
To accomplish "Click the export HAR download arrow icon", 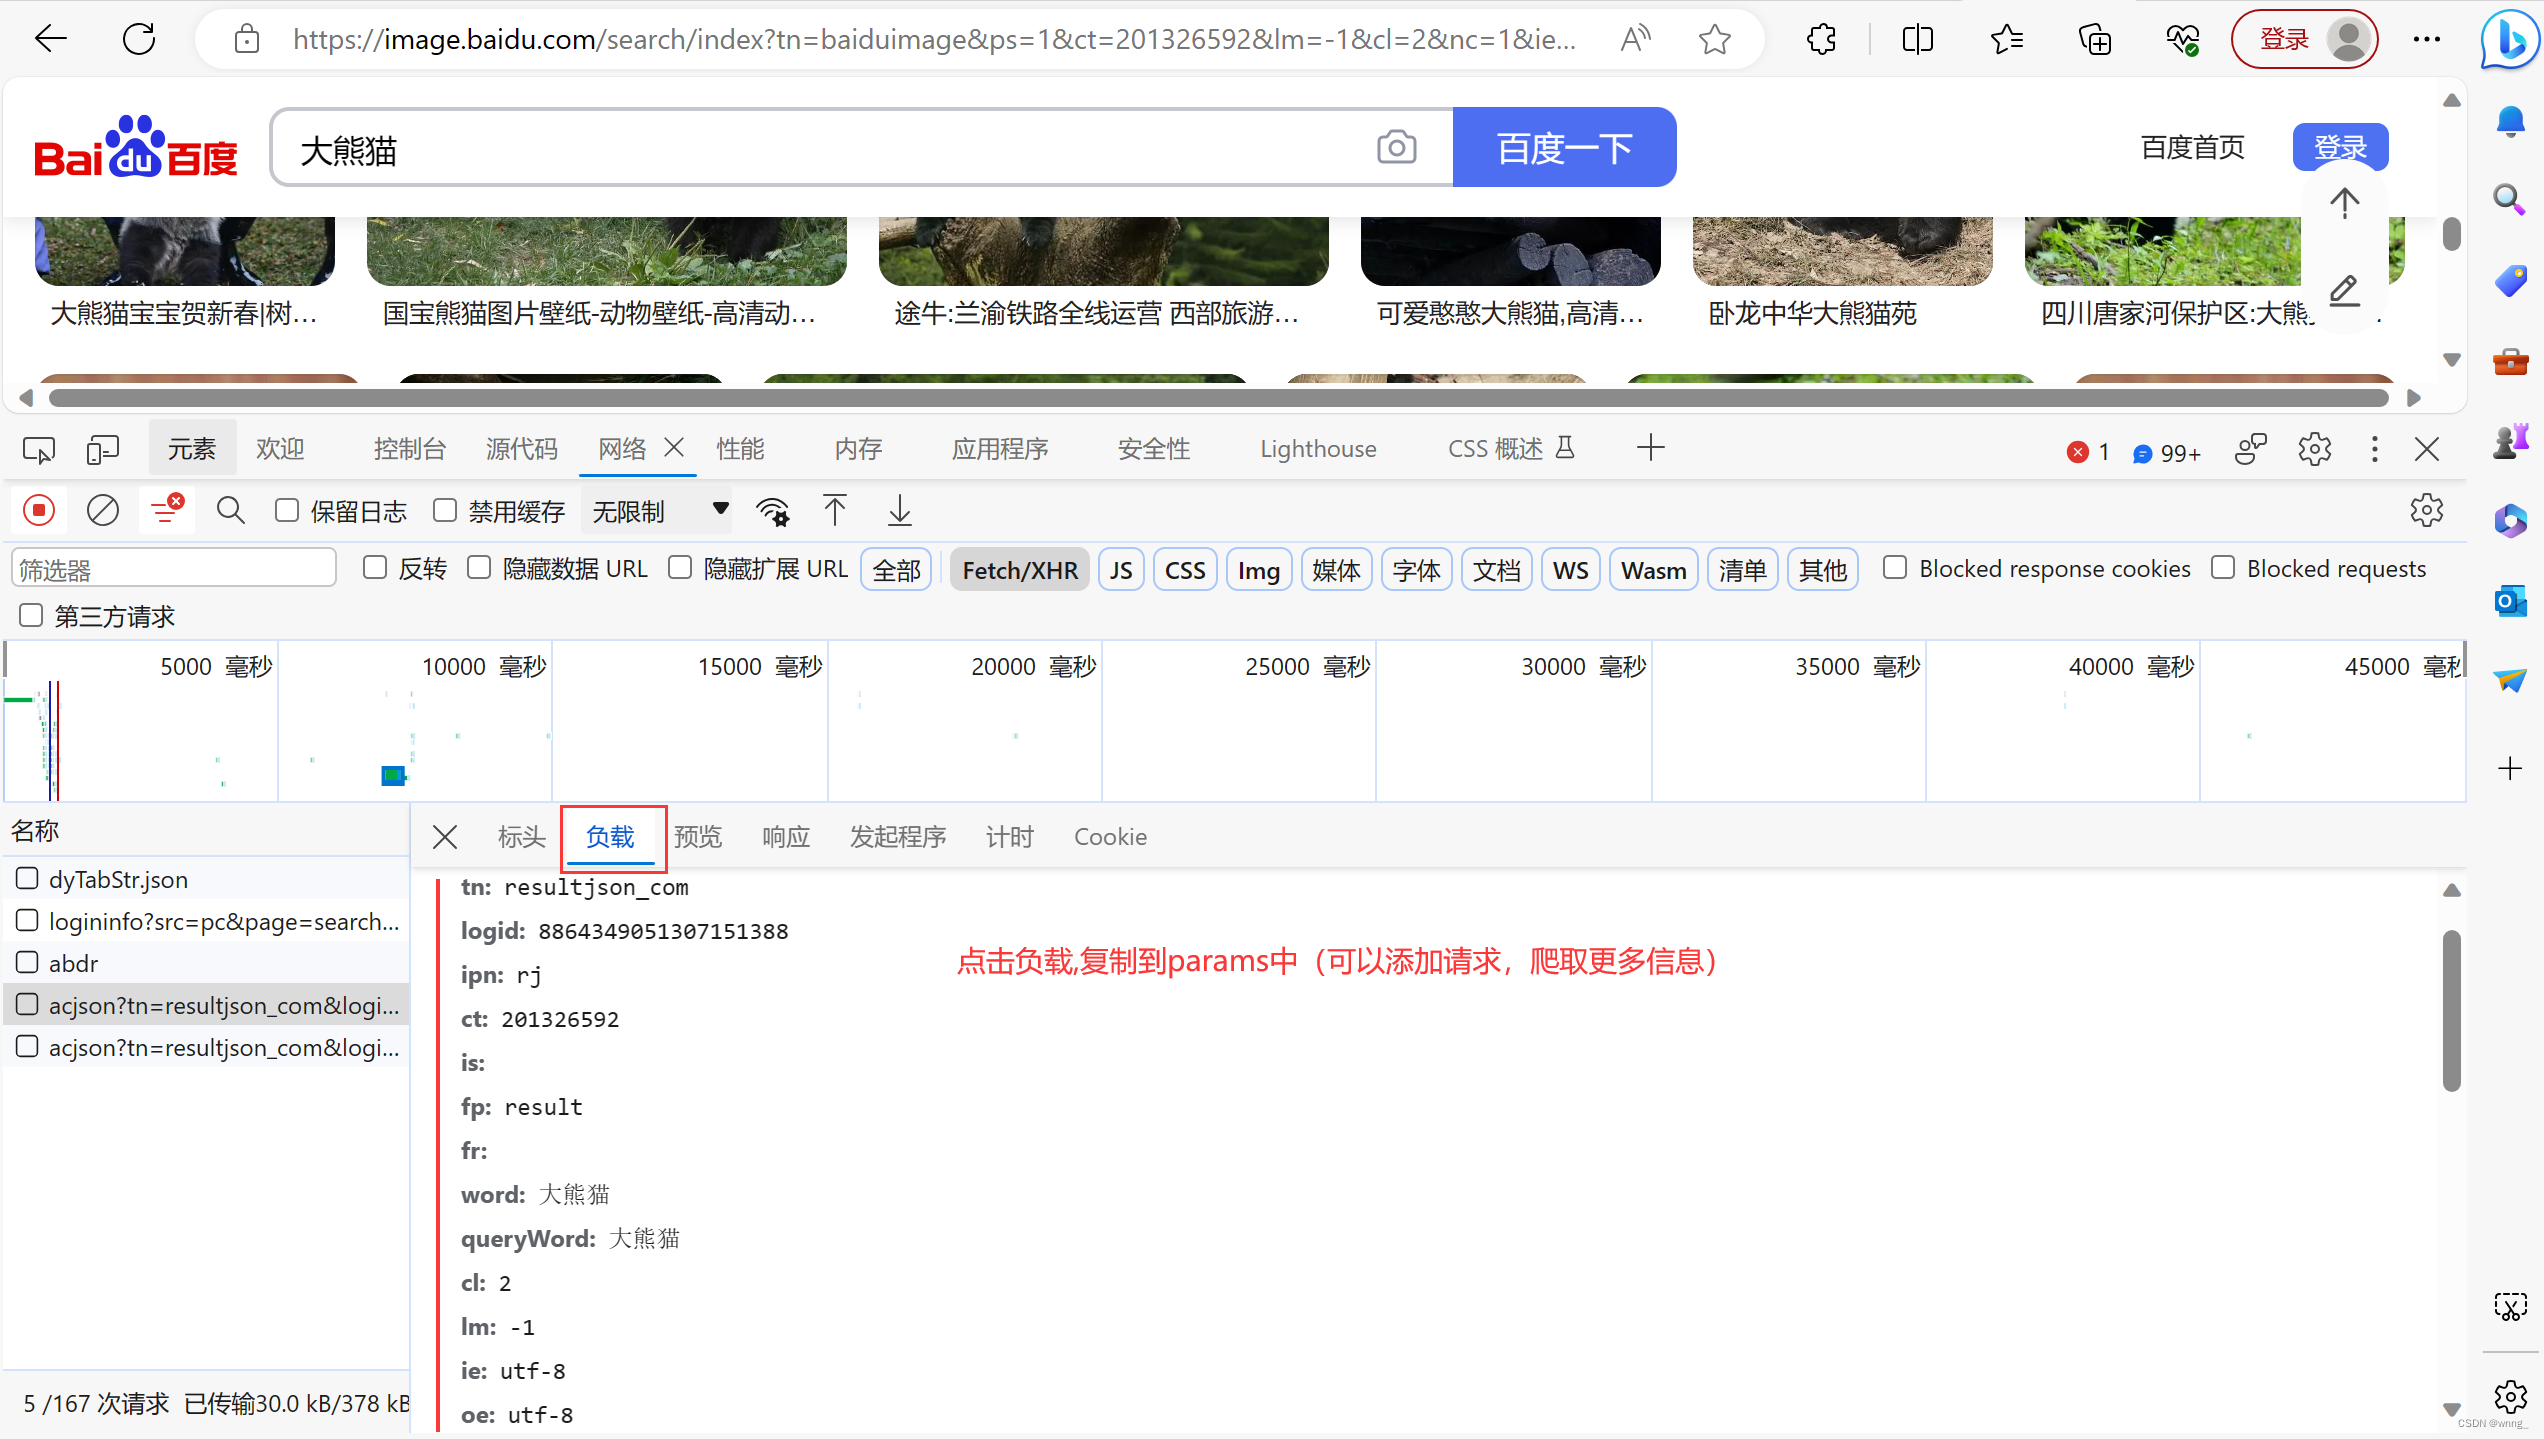I will click(x=899, y=511).
